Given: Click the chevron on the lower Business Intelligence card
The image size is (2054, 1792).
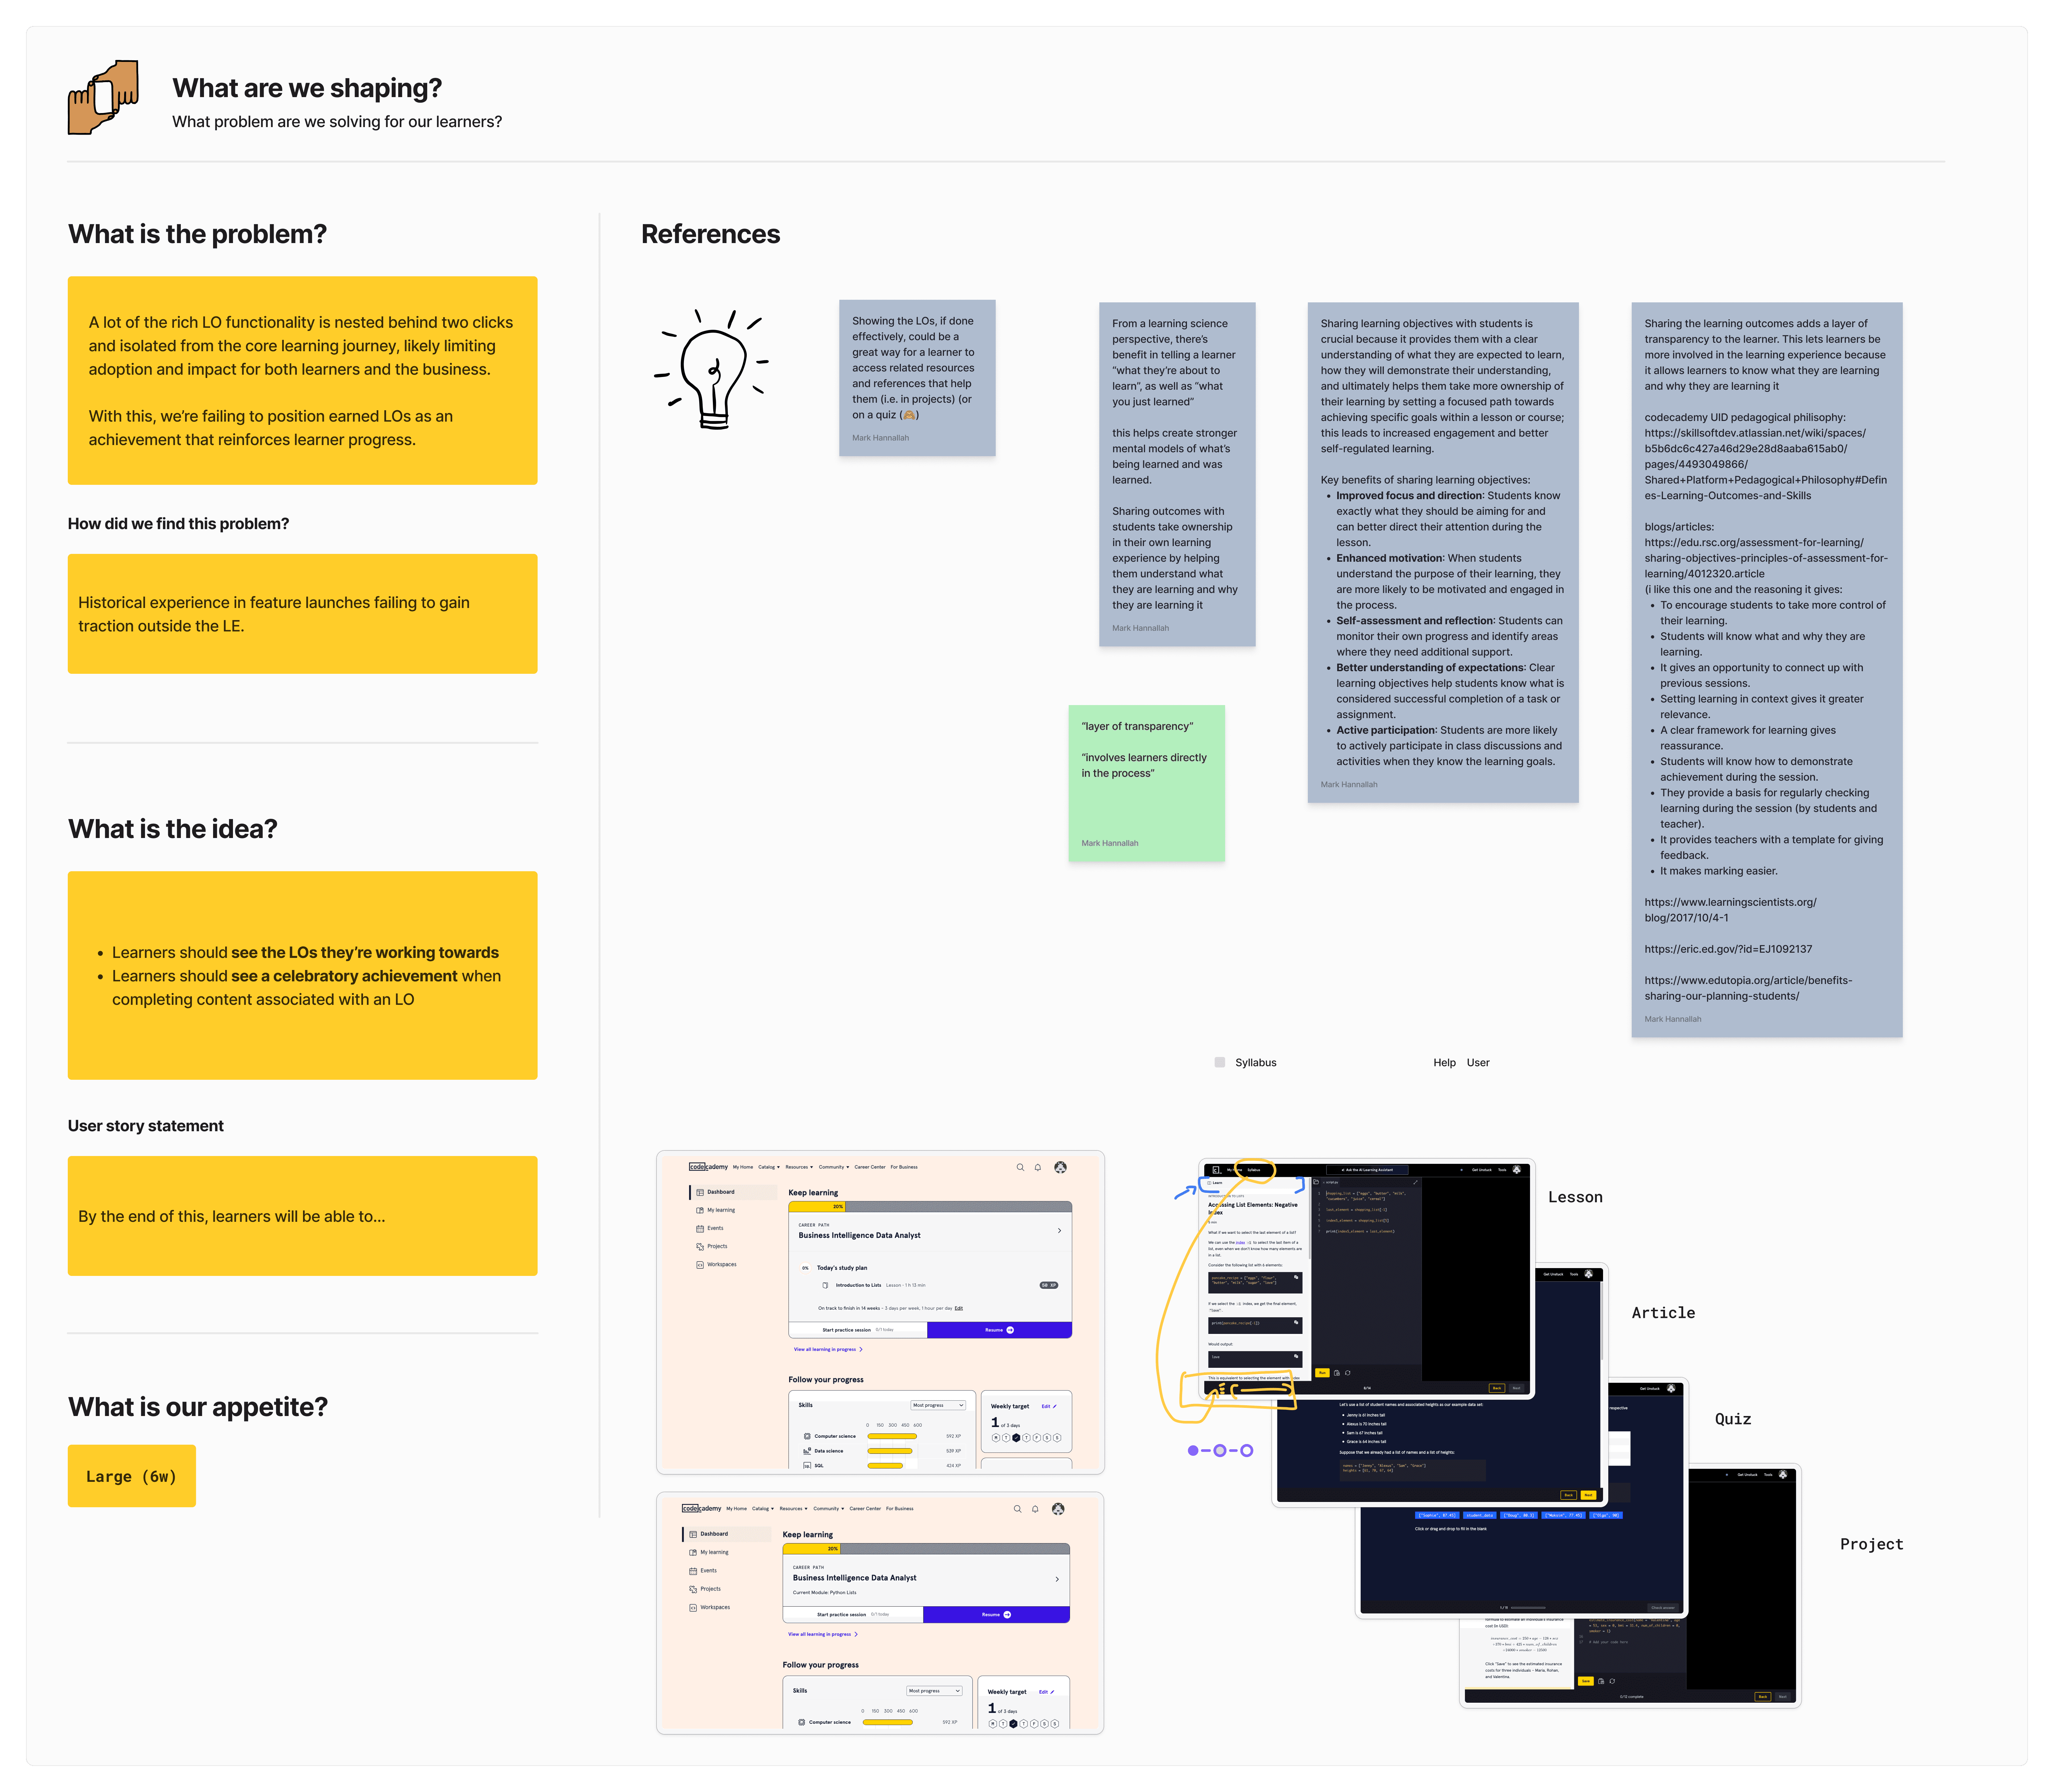Looking at the screenshot, I should point(1057,1579).
